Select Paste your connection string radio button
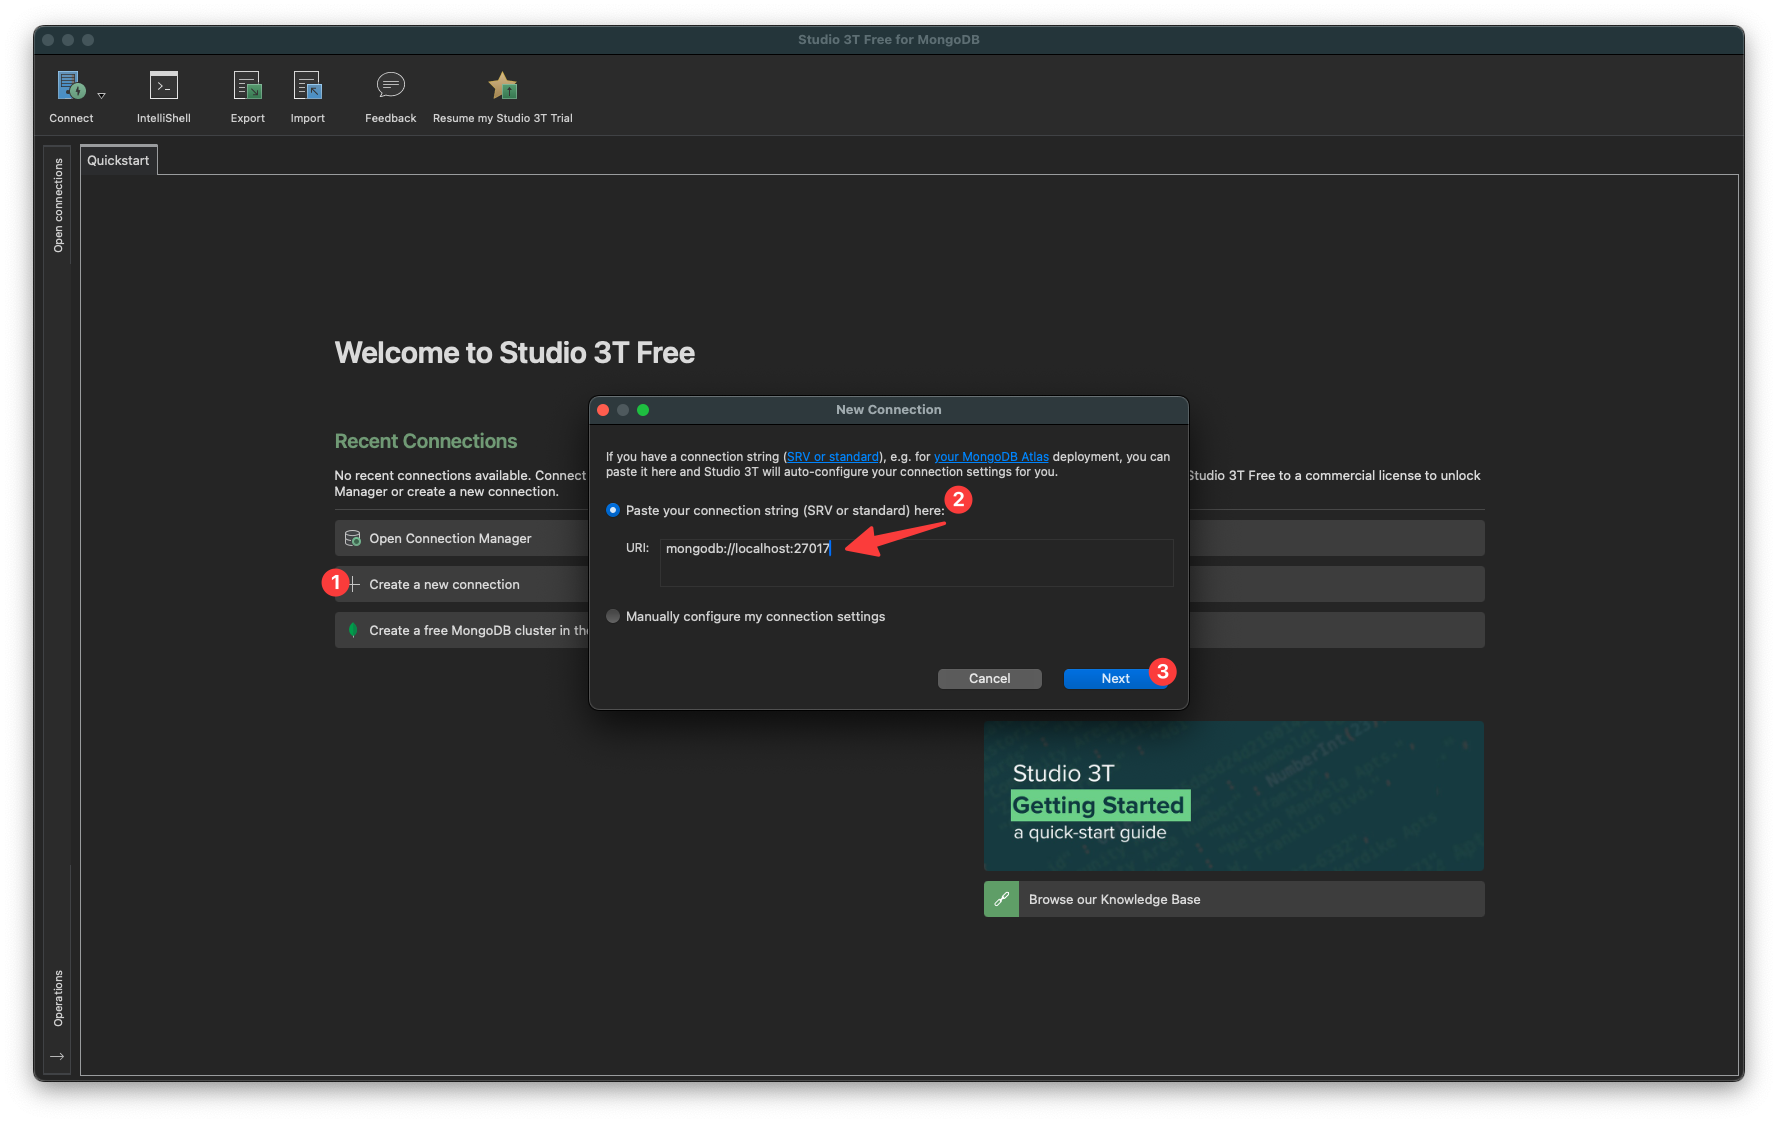The width and height of the screenshot is (1778, 1123). (x=613, y=510)
